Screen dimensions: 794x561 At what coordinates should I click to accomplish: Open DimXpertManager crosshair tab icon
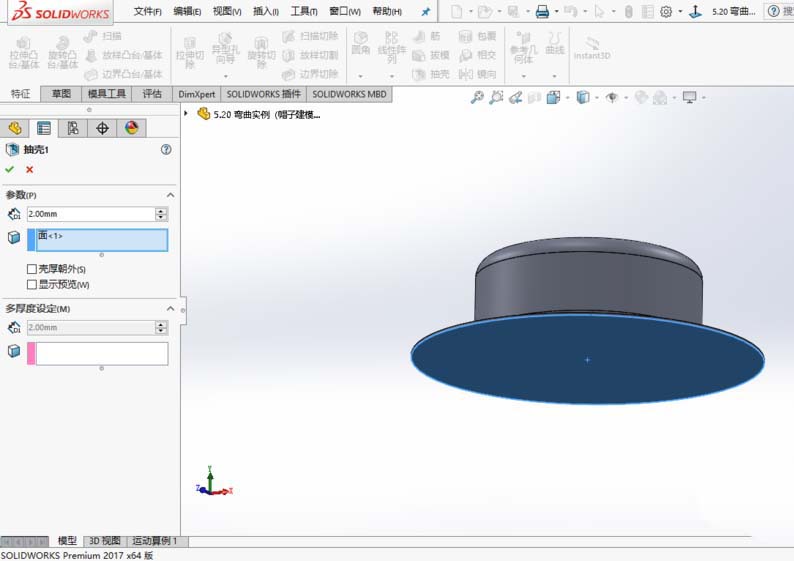pyautogui.click(x=102, y=128)
